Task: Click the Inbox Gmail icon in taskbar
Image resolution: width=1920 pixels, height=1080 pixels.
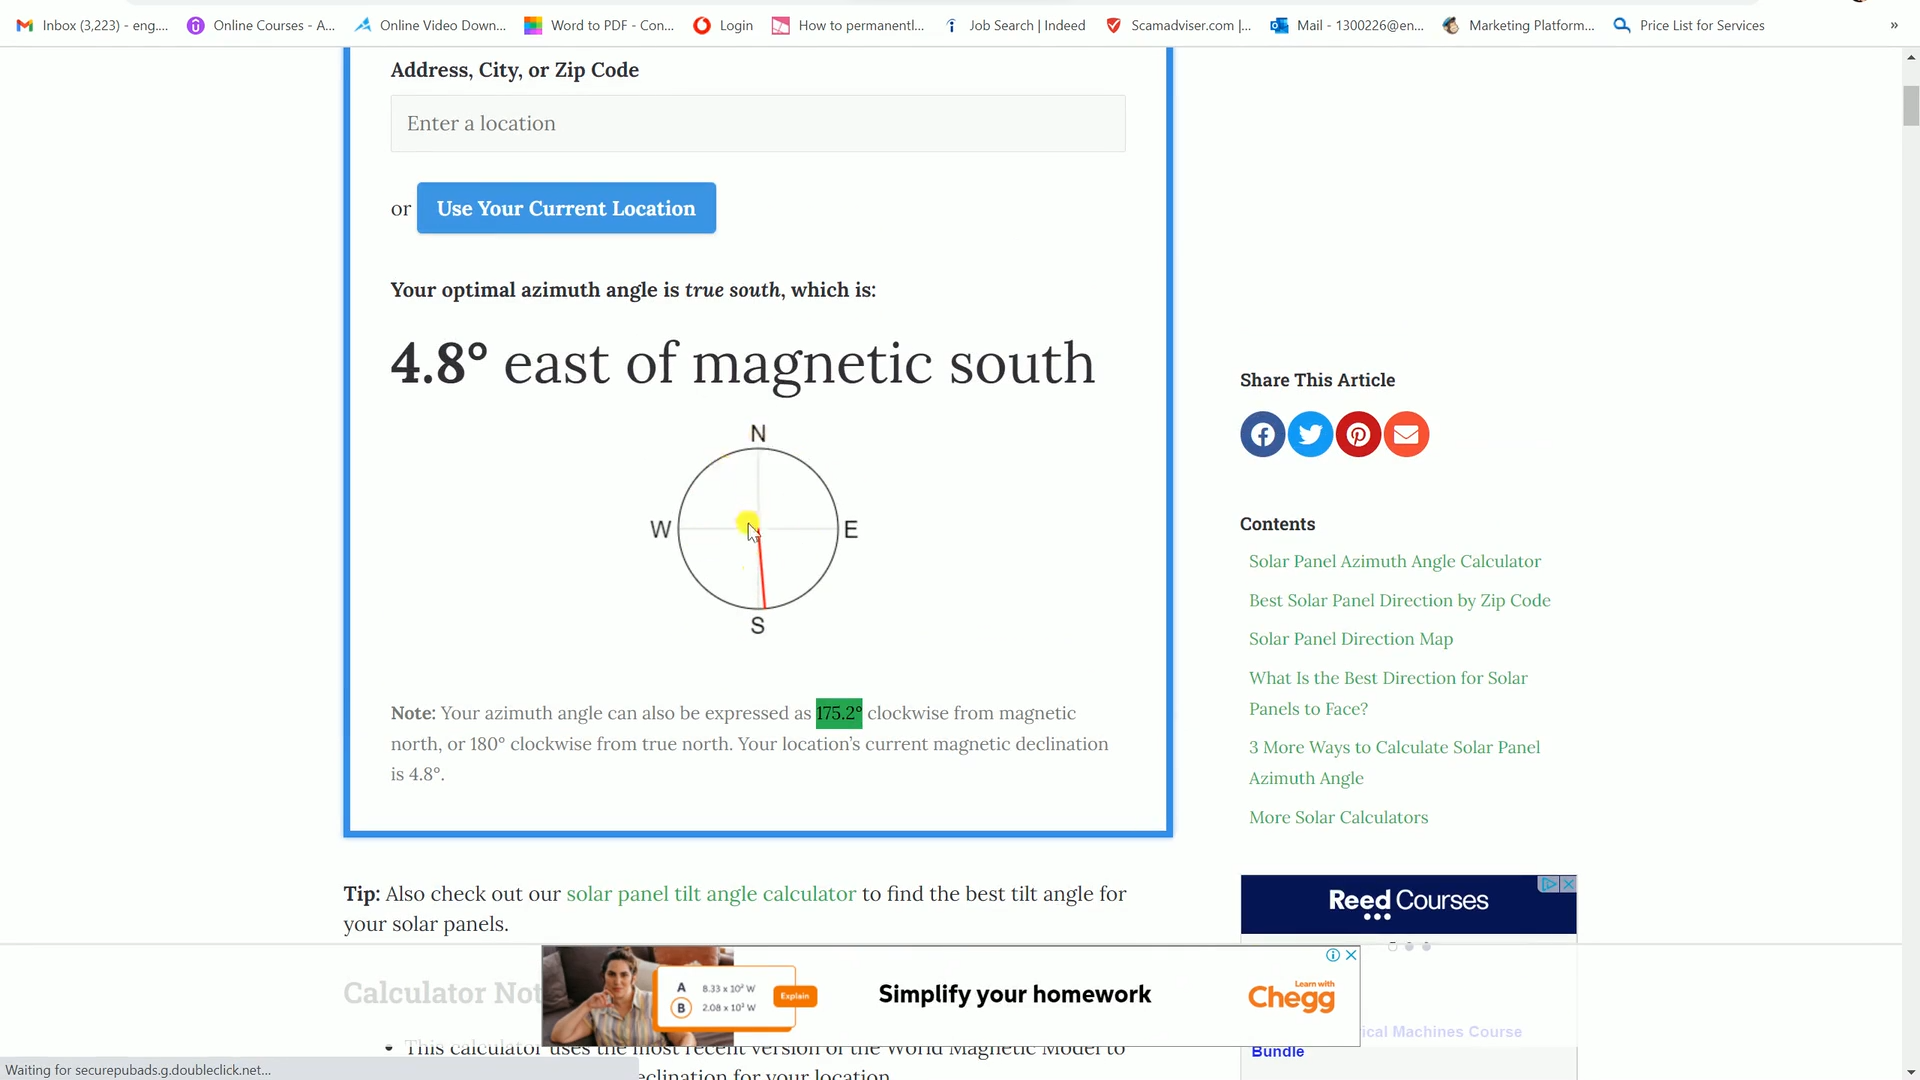Action: [22, 24]
